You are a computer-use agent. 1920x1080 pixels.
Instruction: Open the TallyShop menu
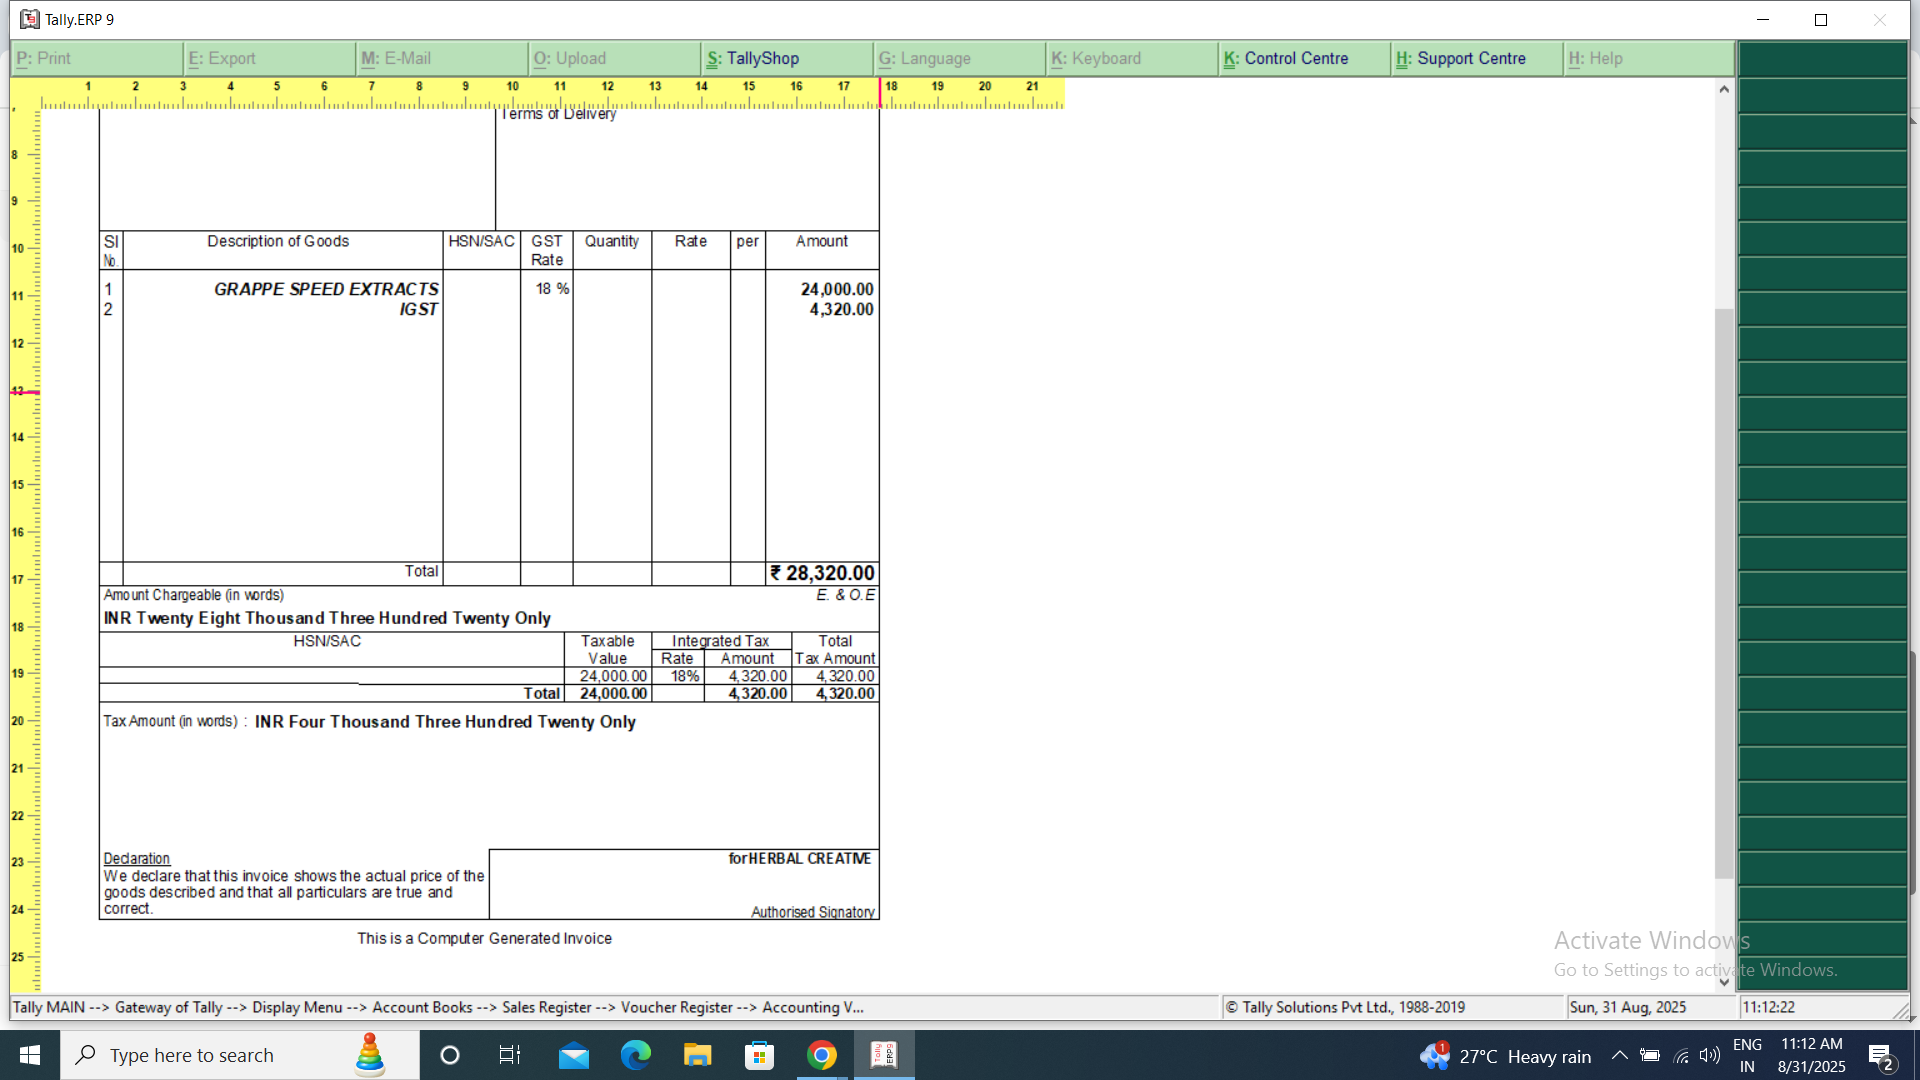(x=786, y=58)
